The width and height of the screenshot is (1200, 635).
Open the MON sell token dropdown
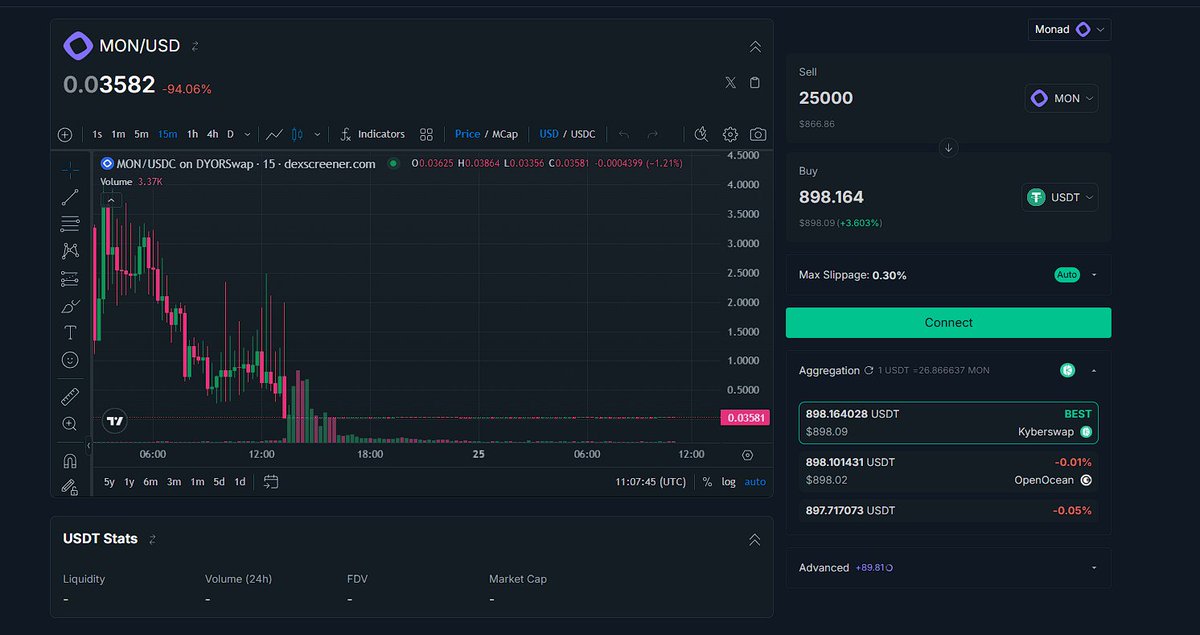(x=1061, y=98)
